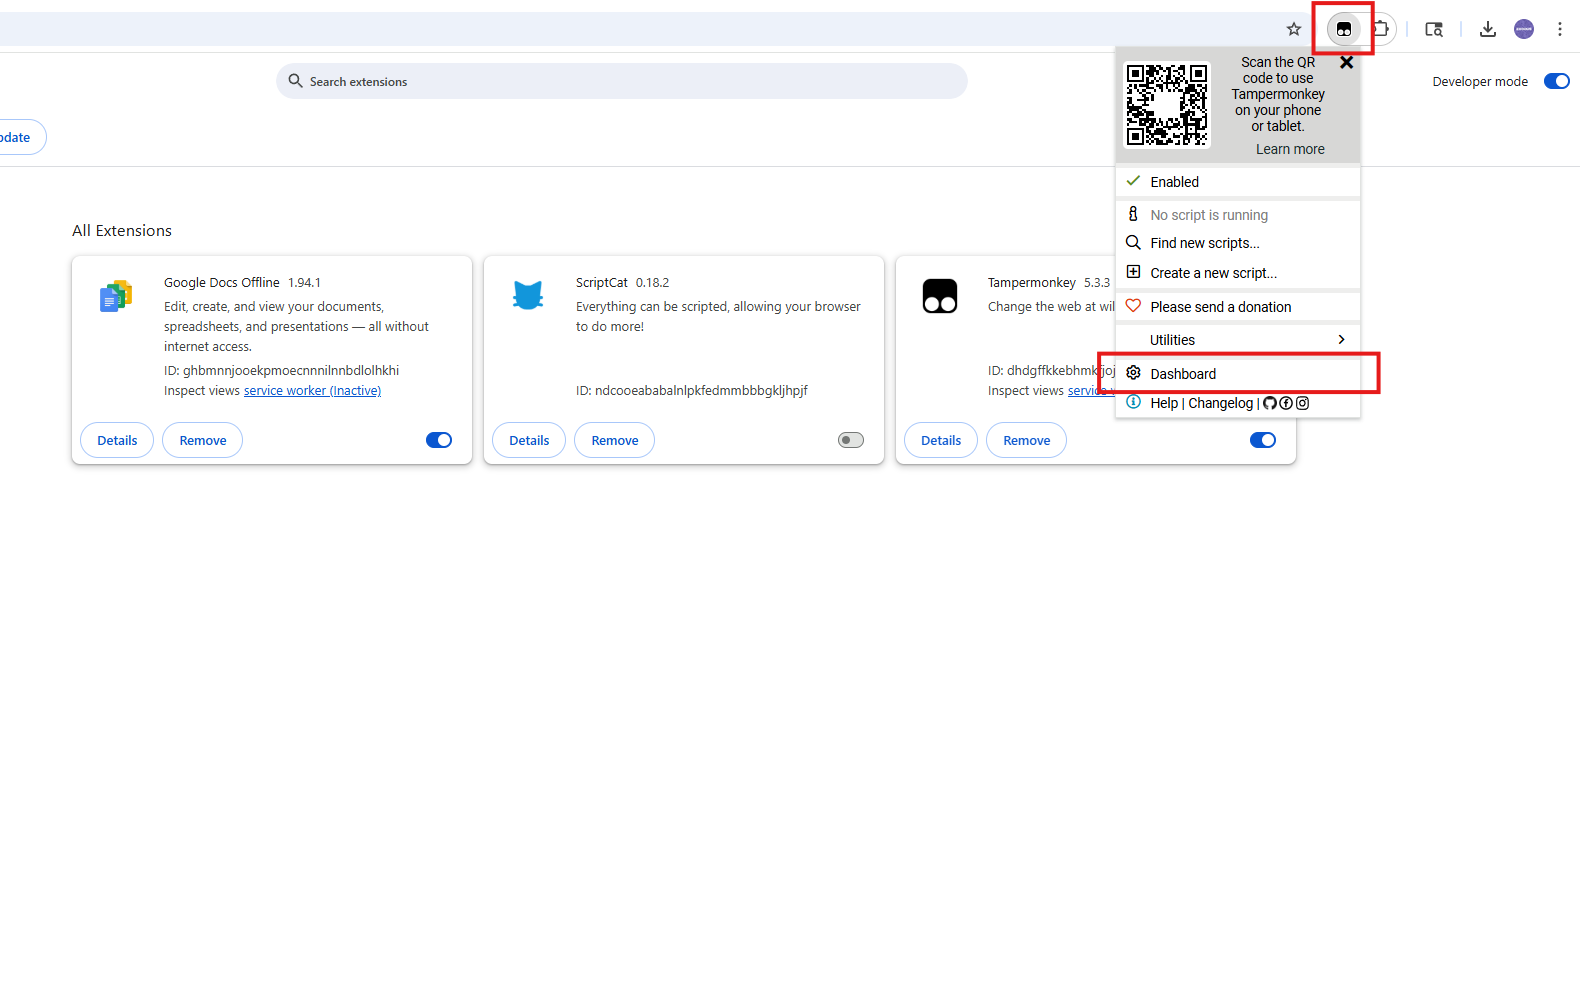
Task: Click the Tampermonkey card logo icon
Action: [940, 296]
